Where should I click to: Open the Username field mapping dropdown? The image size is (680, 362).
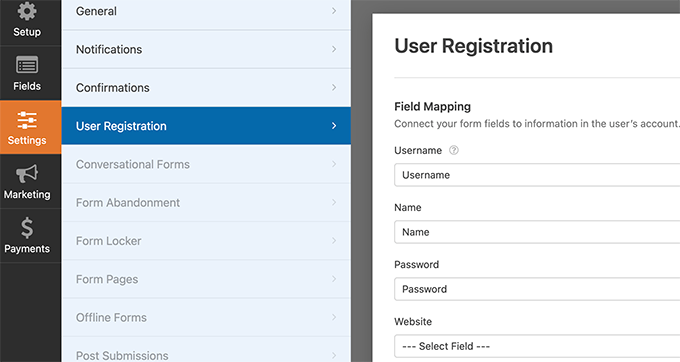pos(537,175)
